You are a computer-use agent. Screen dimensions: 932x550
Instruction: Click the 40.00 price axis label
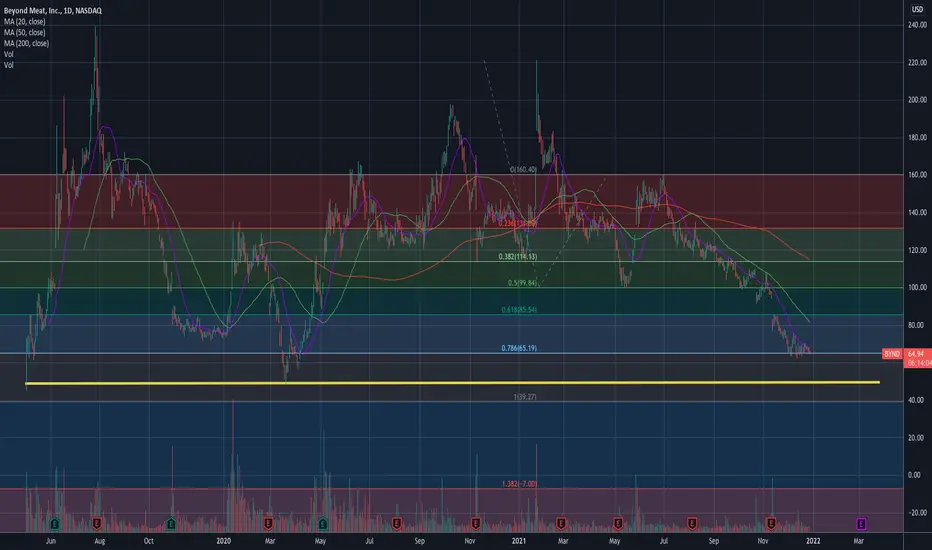click(916, 400)
